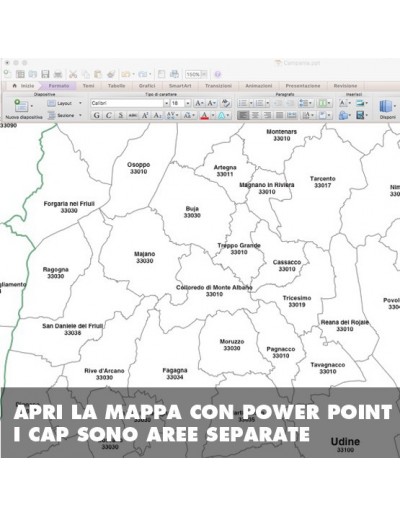Switch to the Inizio tab

pos(24,86)
